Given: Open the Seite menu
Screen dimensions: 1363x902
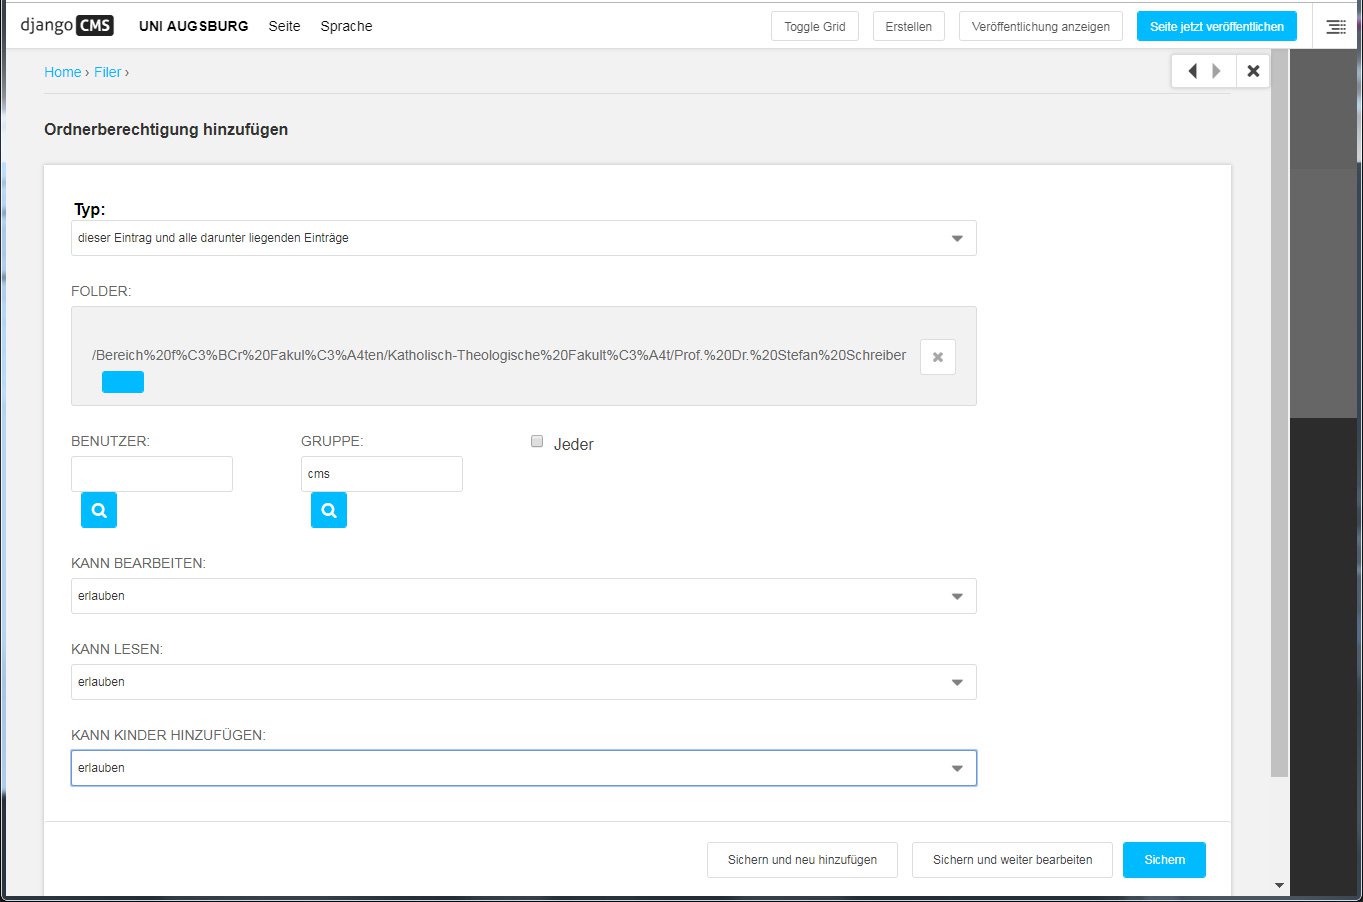Looking at the screenshot, I should [284, 26].
